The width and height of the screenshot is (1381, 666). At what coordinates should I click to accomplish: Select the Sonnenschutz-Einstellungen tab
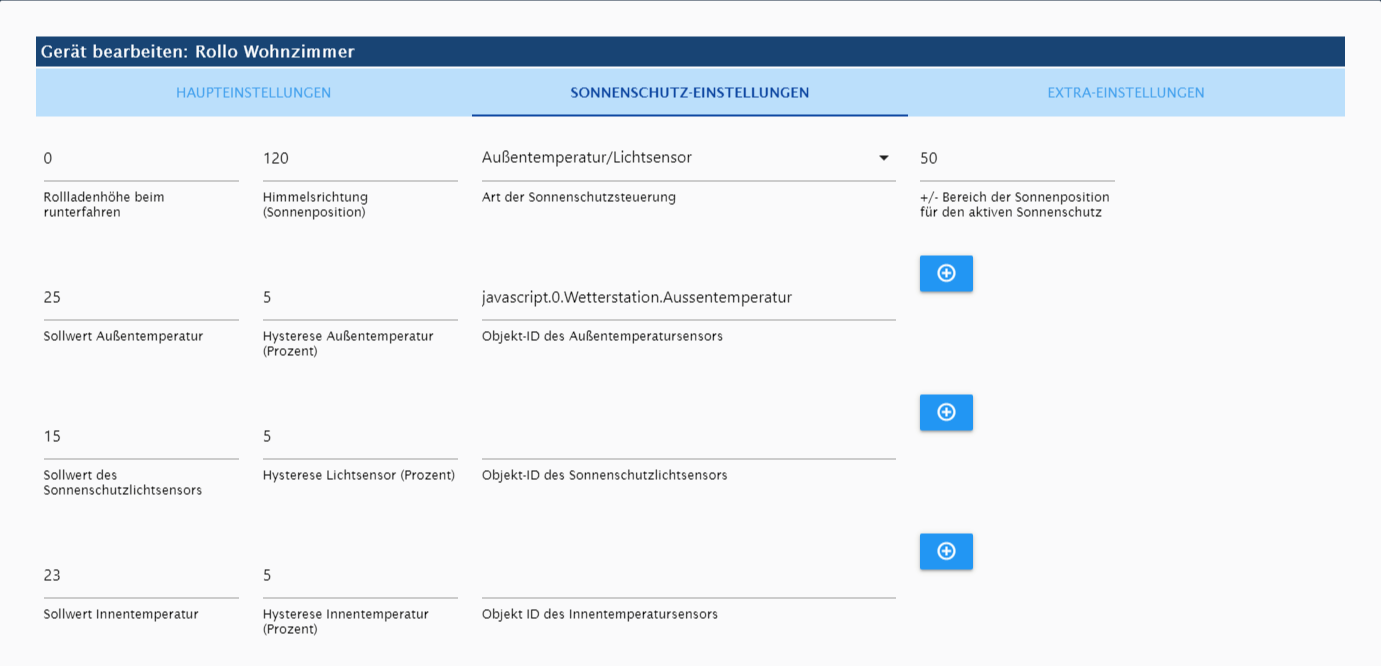(x=690, y=93)
